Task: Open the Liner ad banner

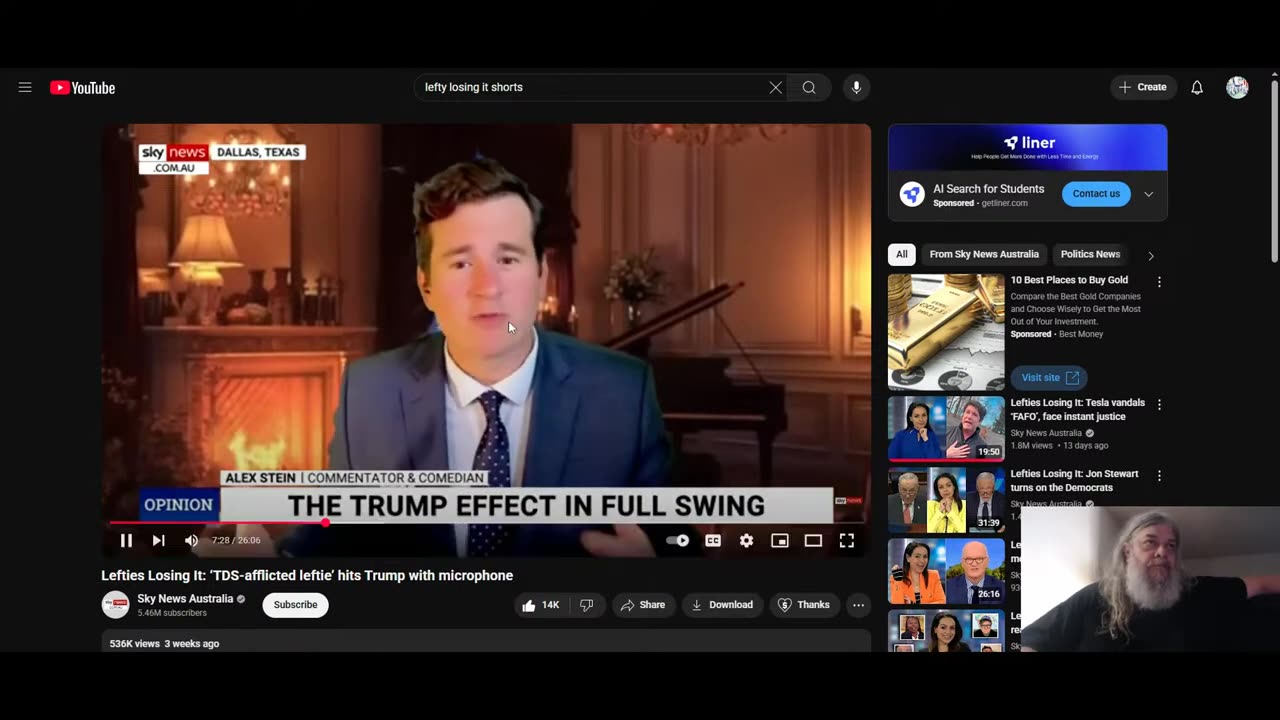Action: point(1027,147)
